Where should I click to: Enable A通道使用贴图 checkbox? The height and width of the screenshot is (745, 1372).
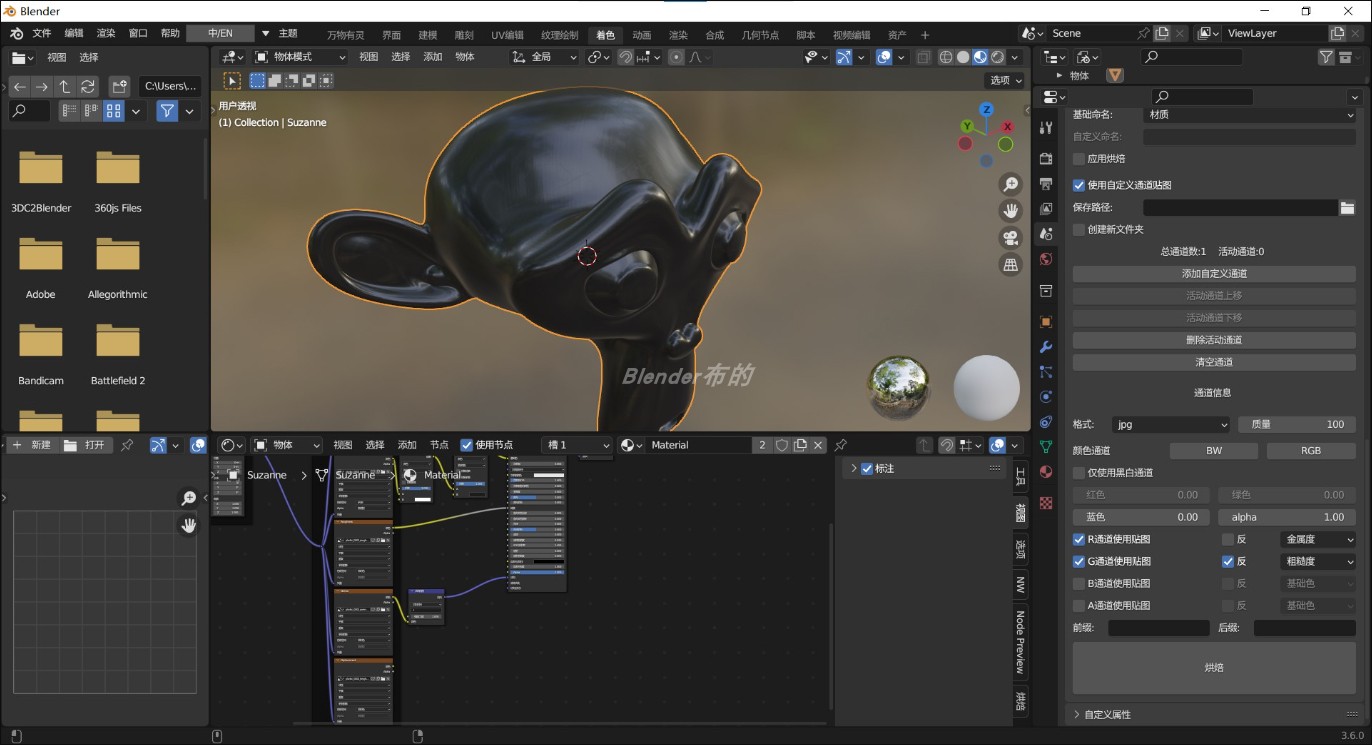(1079, 606)
